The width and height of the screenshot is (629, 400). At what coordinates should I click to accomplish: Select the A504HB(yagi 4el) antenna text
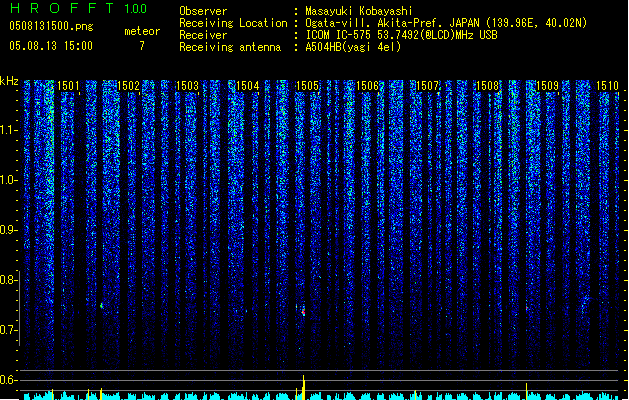353,47
